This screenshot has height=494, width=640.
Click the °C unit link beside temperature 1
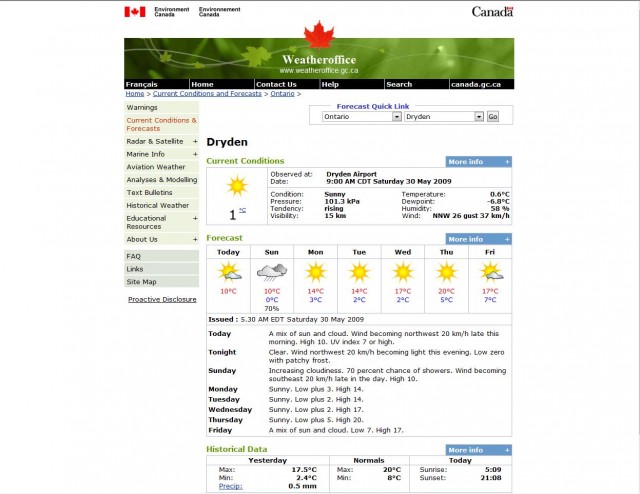242,210
